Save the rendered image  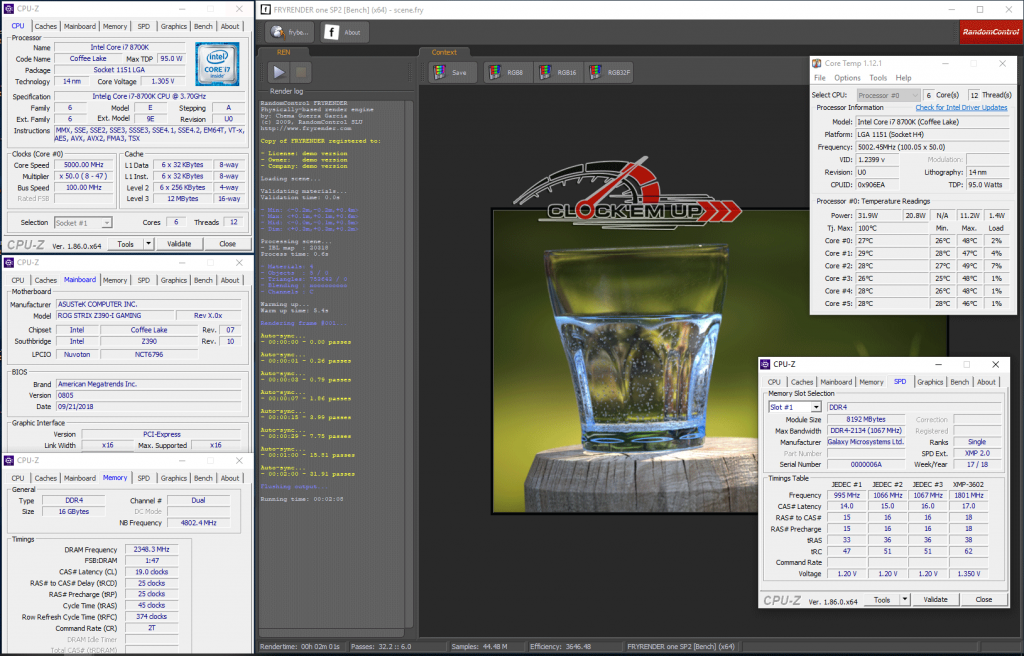coord(452,72)
